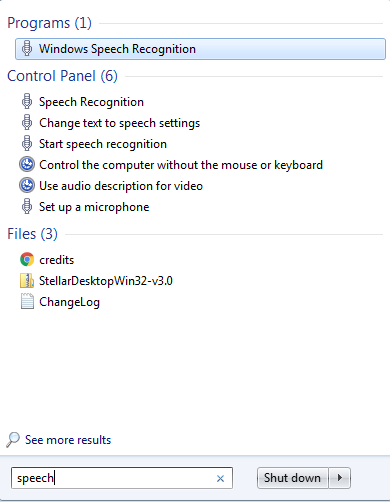Expand the Programs (1) results group
This screenshot has height=502, width=390.
49,23
